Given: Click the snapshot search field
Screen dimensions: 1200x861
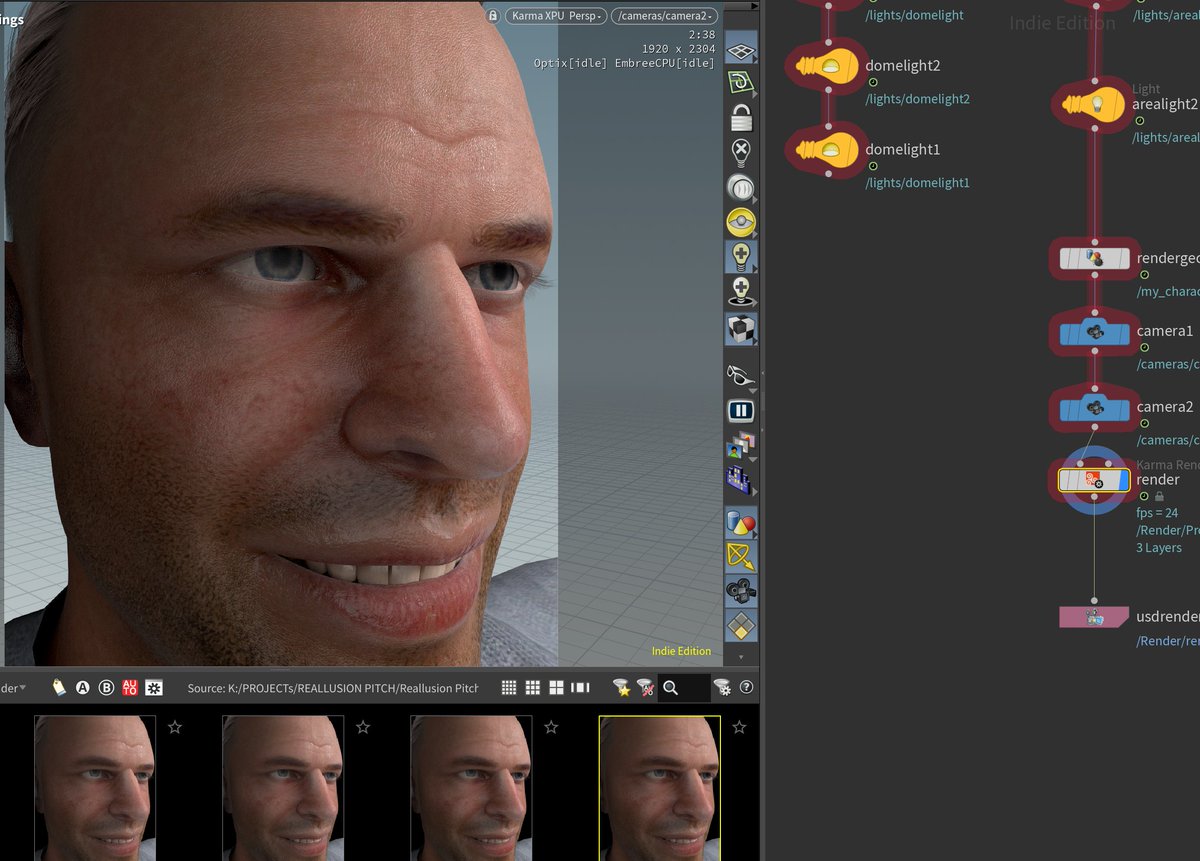Looking at the screenshot, I should (x=685, y=688).
